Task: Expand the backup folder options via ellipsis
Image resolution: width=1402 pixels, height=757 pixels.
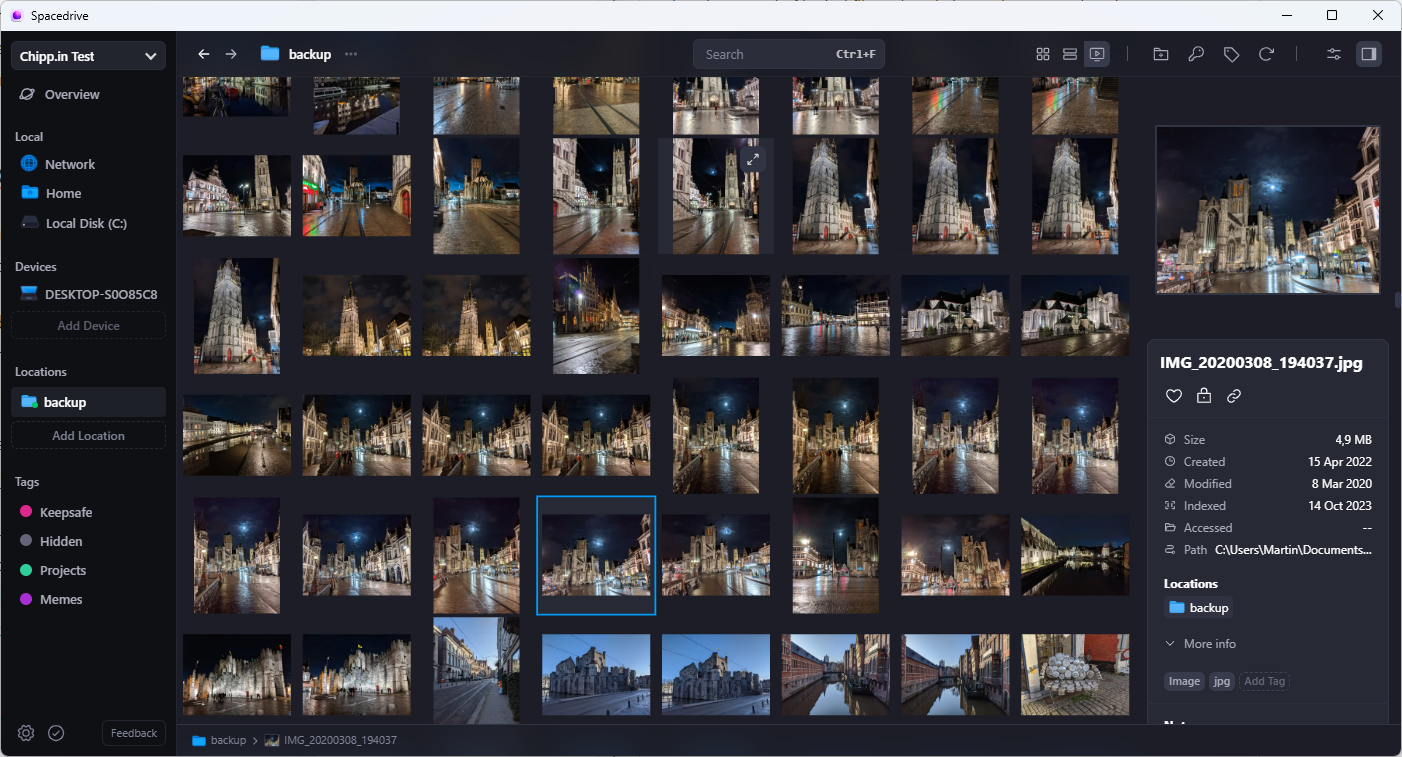Action: point(350,54)
